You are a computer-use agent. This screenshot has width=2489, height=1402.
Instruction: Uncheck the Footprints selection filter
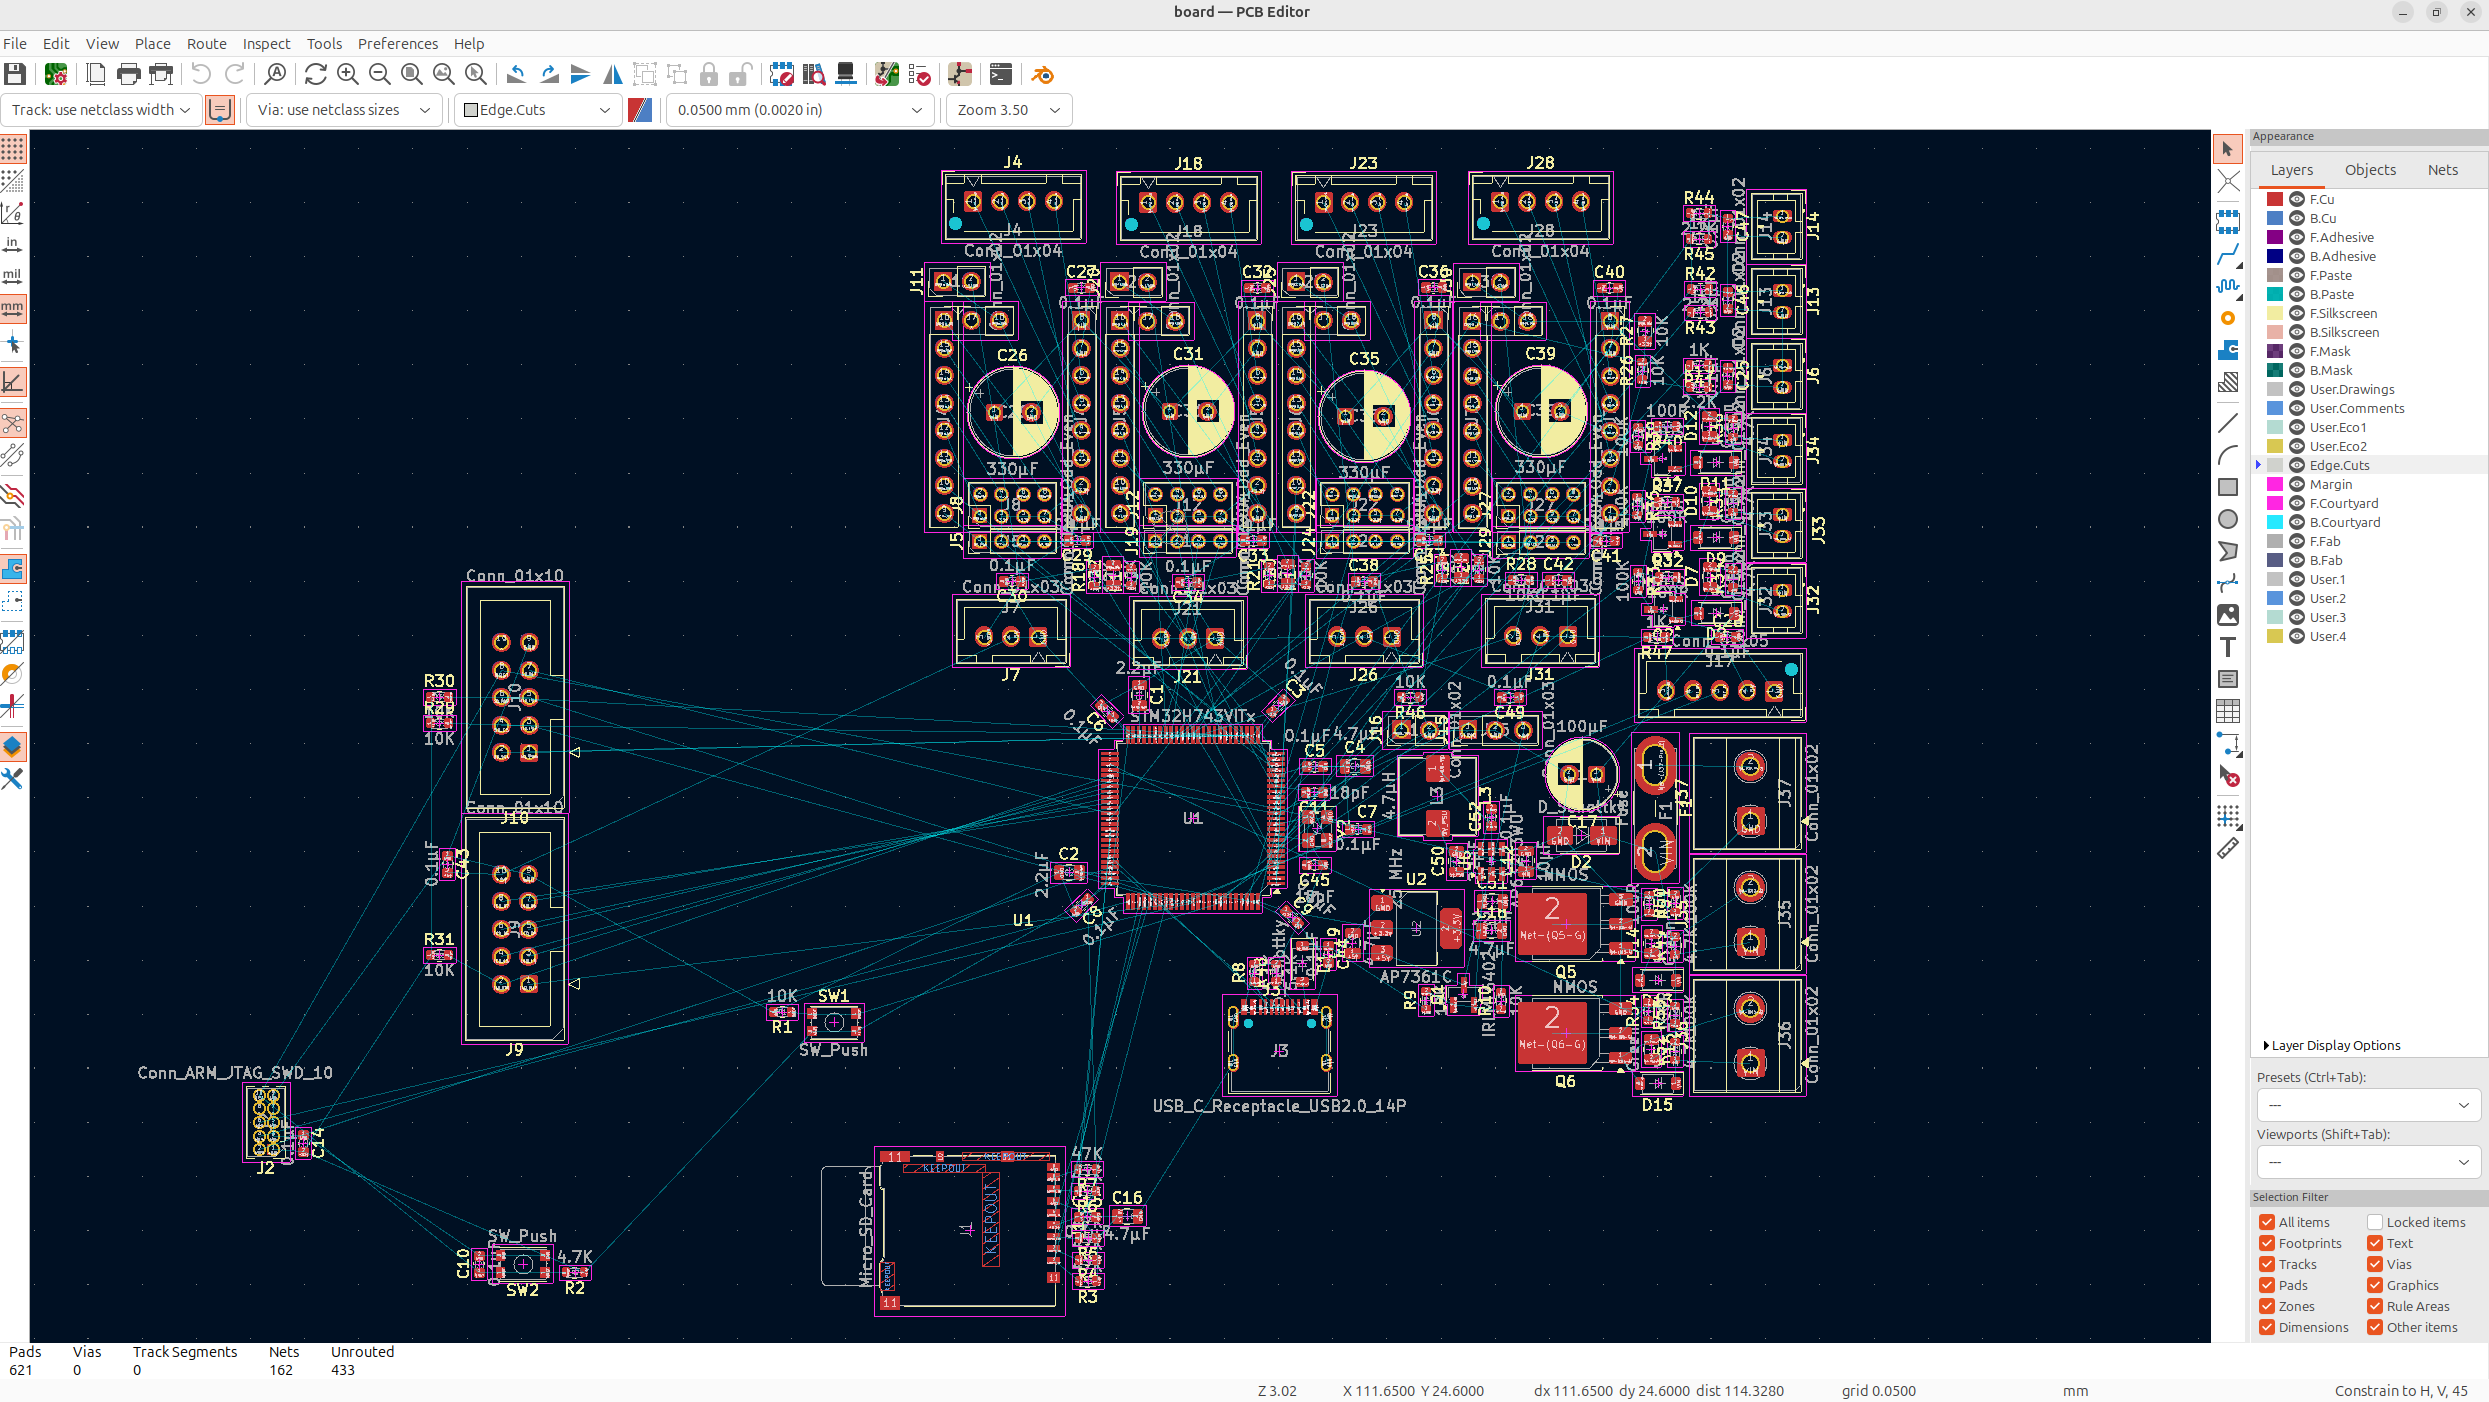coord(2267,1243)
